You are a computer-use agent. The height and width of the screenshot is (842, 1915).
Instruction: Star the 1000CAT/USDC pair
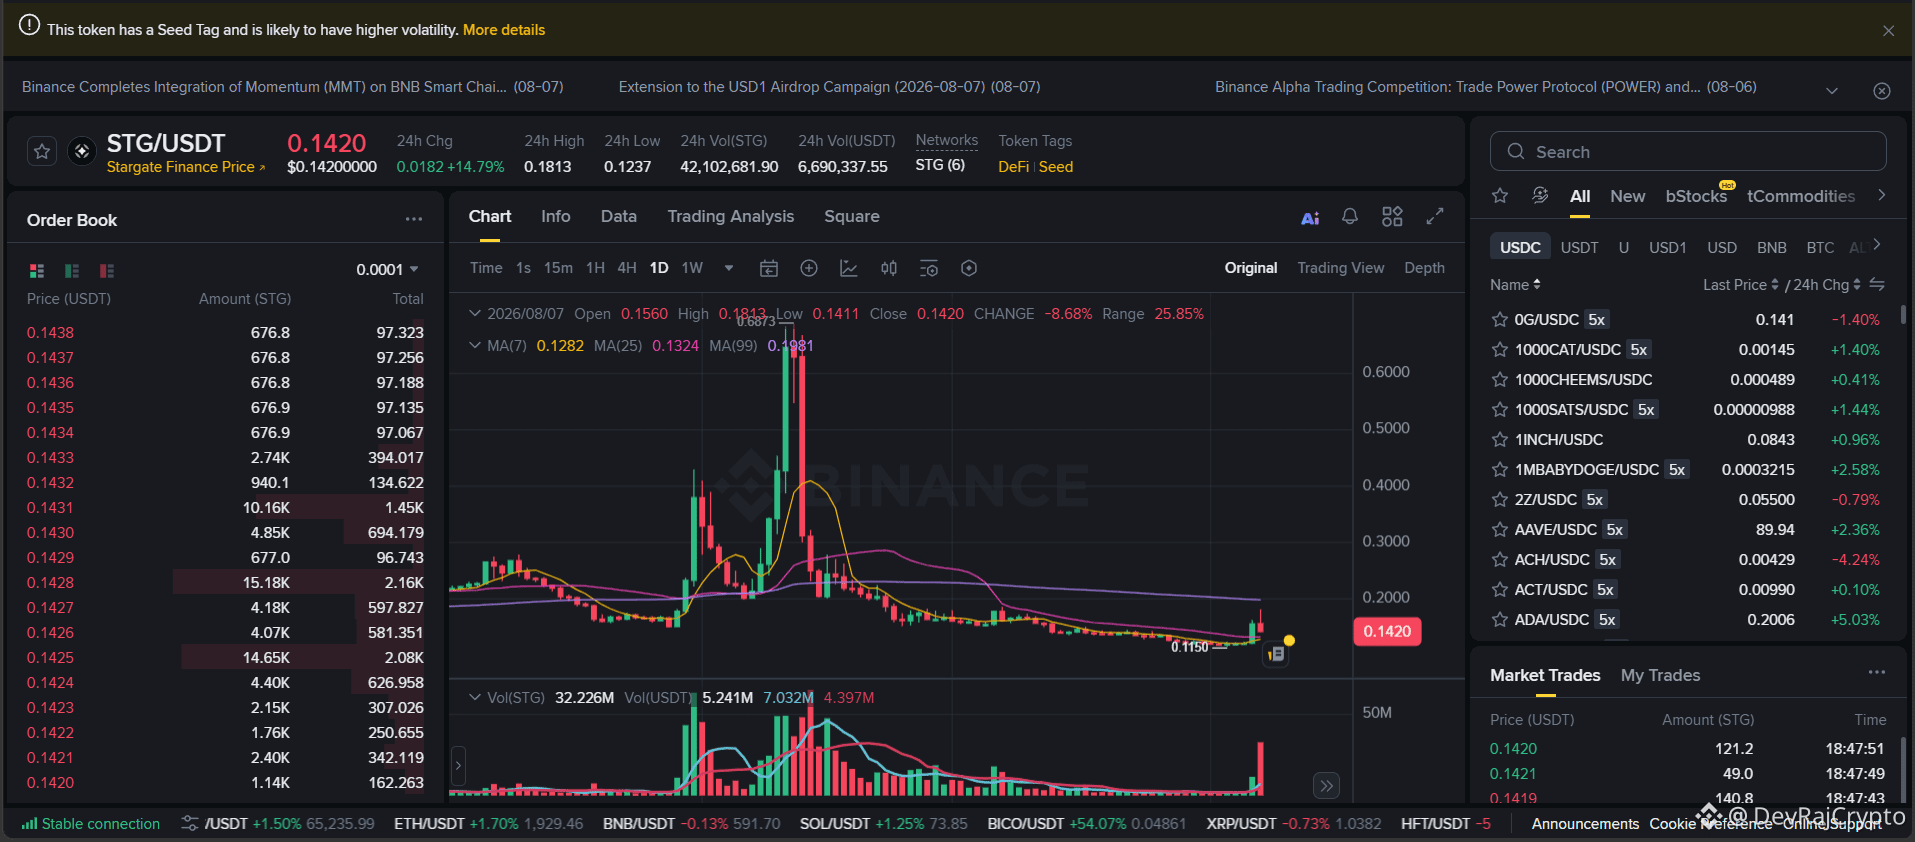(x=1500, y=350)
